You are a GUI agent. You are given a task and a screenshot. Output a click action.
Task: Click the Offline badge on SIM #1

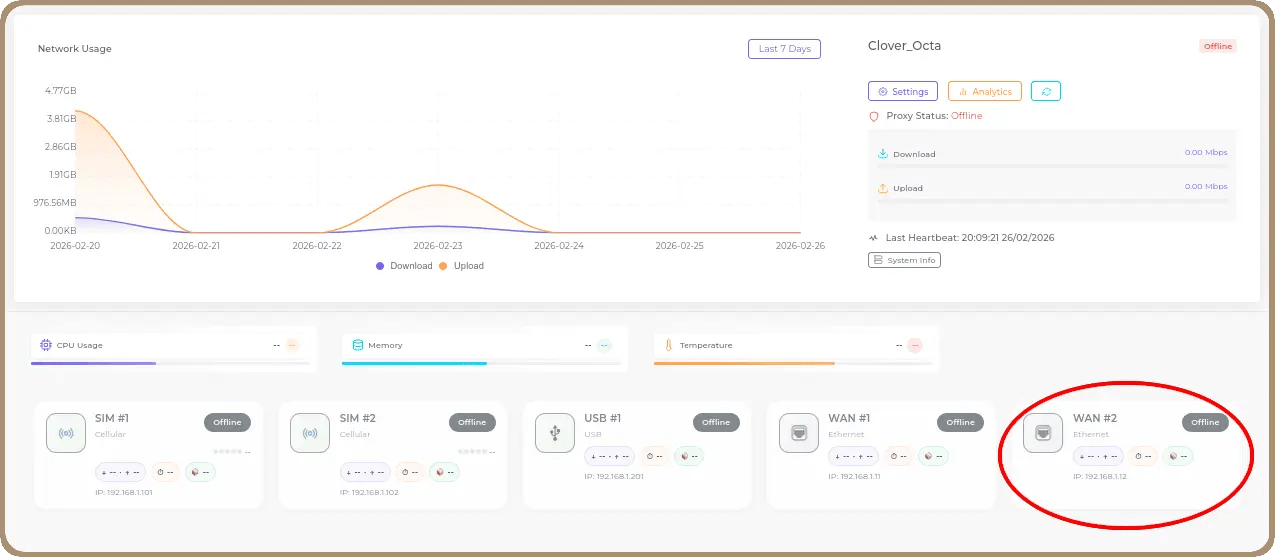tap(228, 422)
